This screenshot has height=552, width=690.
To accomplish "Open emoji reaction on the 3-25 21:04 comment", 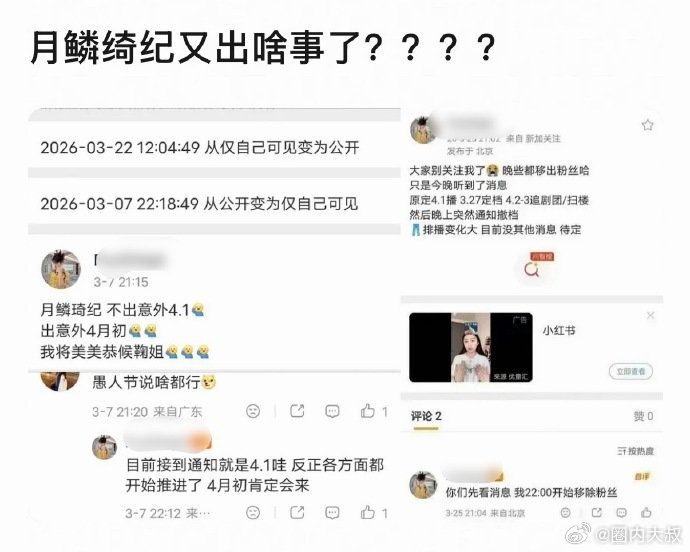I will [565, 512].
